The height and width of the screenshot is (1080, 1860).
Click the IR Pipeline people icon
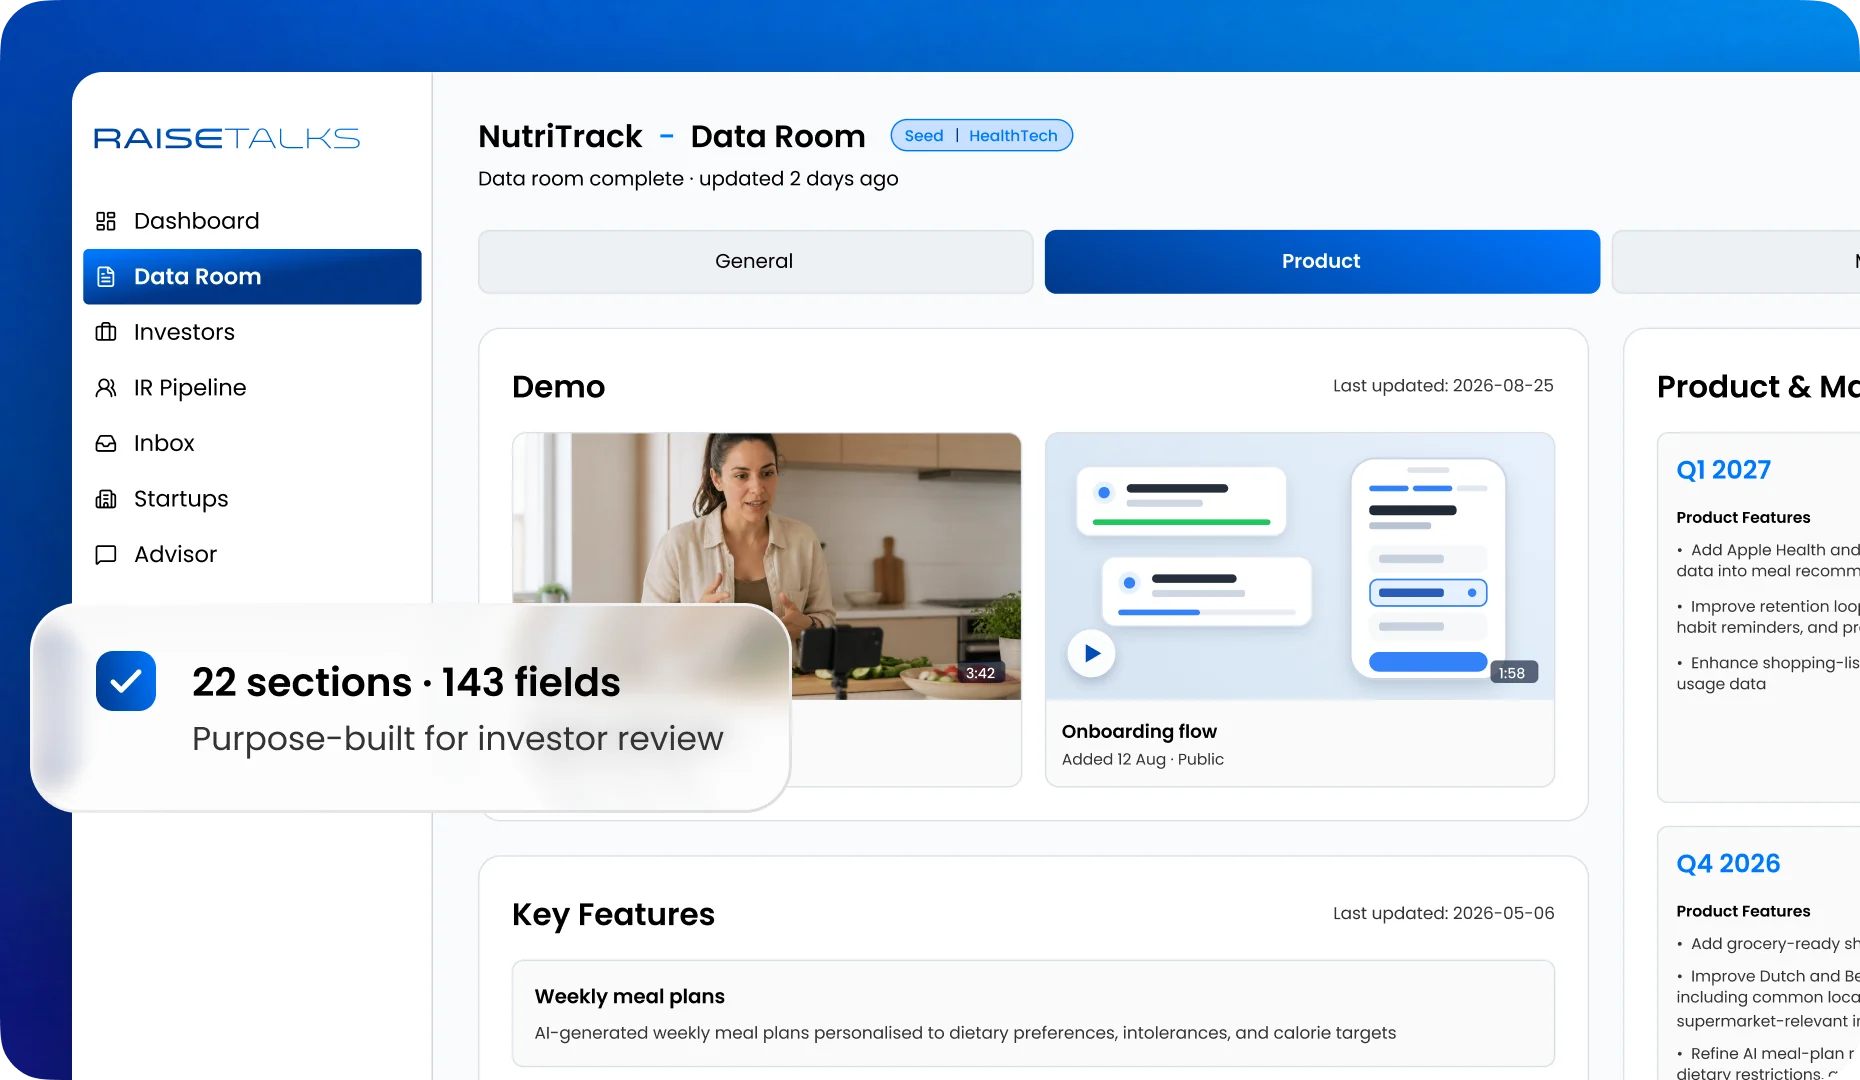(x=106, y=388)
